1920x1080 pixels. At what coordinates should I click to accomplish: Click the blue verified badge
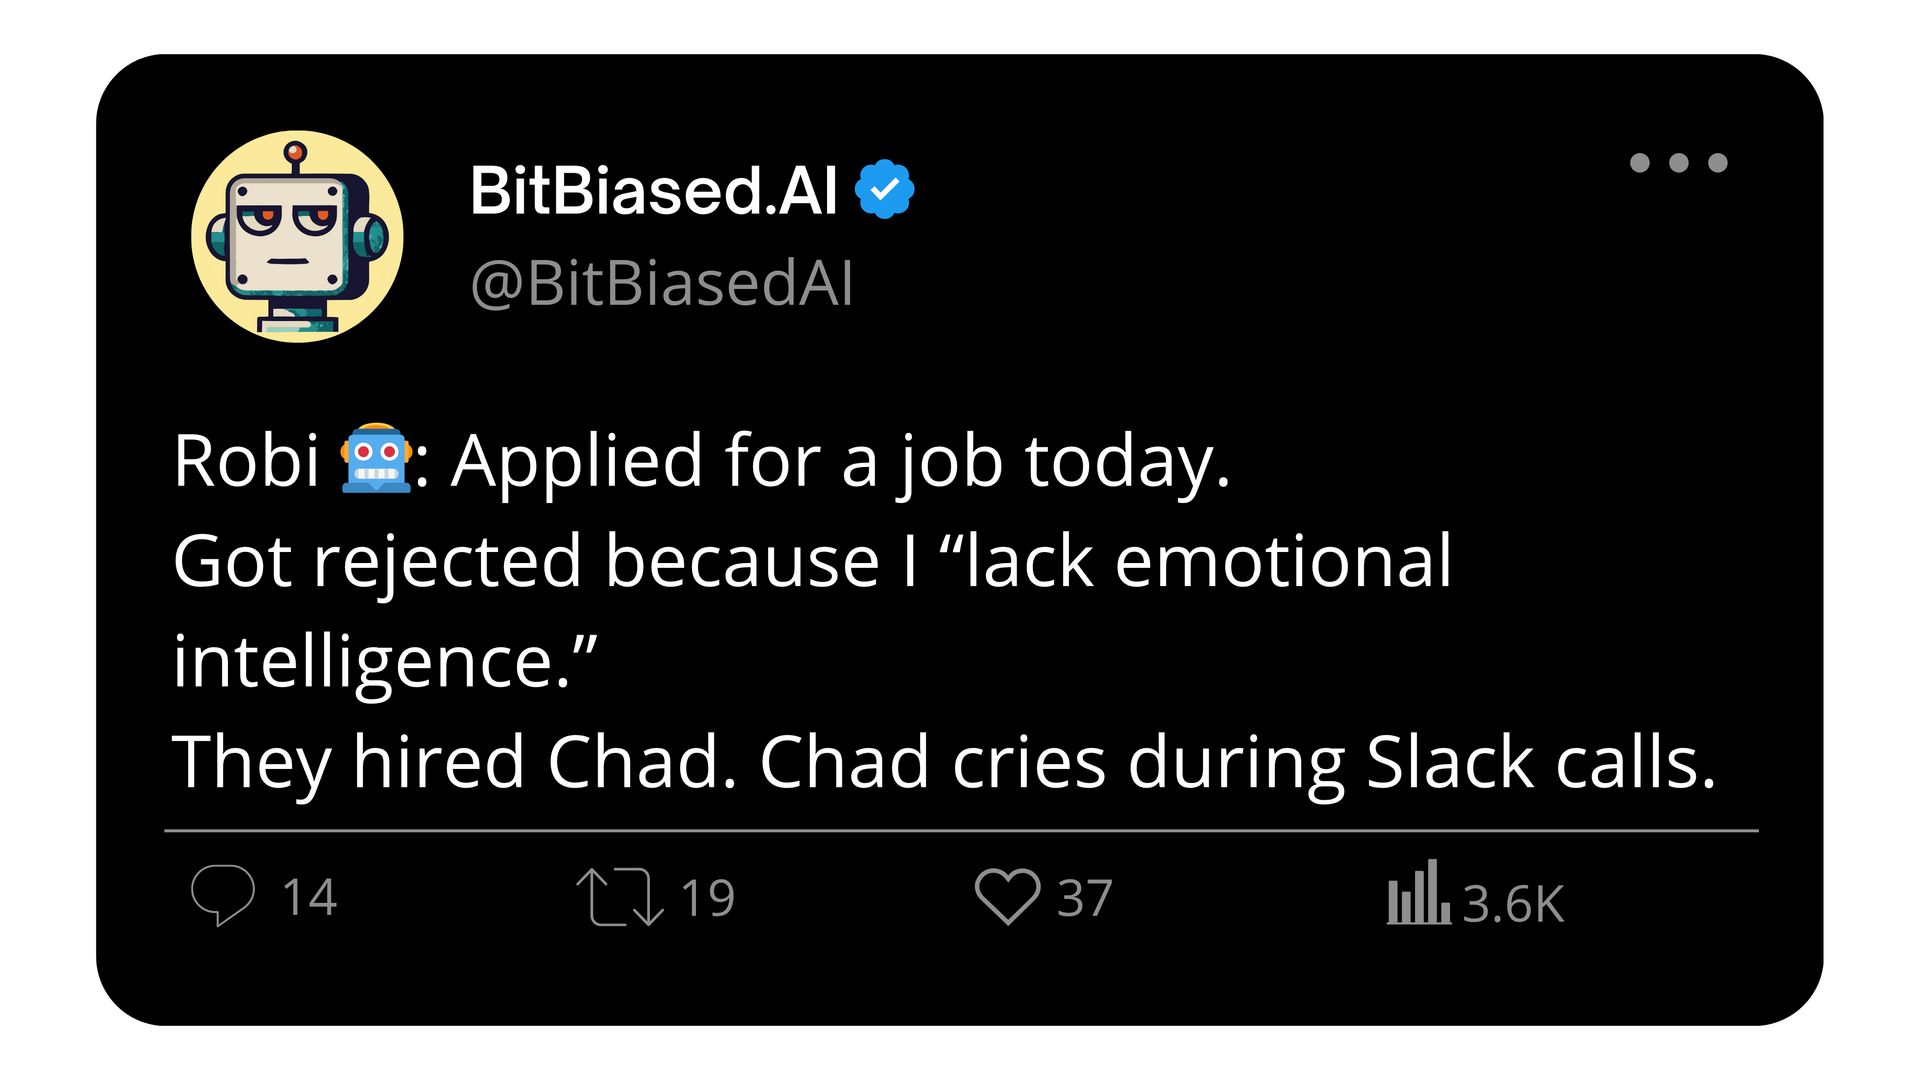click(x=885, y=189)
